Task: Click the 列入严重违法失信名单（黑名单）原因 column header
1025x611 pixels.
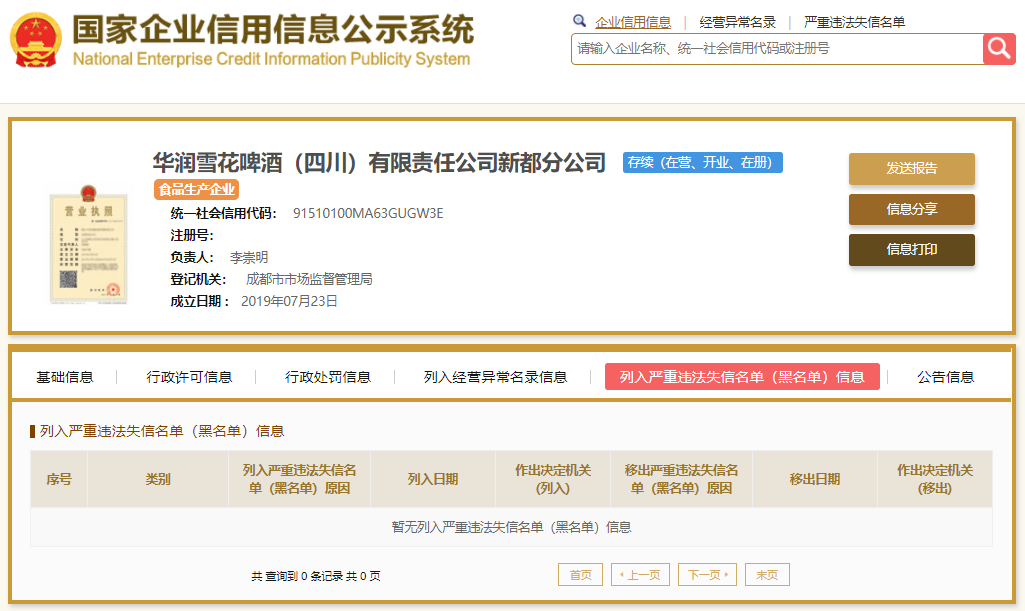Action: 299,479
